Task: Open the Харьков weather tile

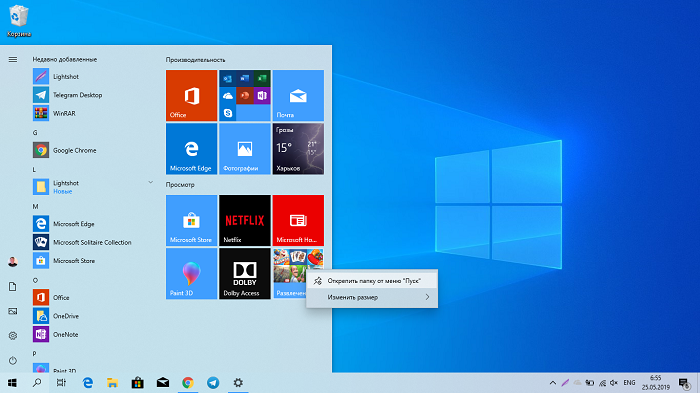Action: 298,149
